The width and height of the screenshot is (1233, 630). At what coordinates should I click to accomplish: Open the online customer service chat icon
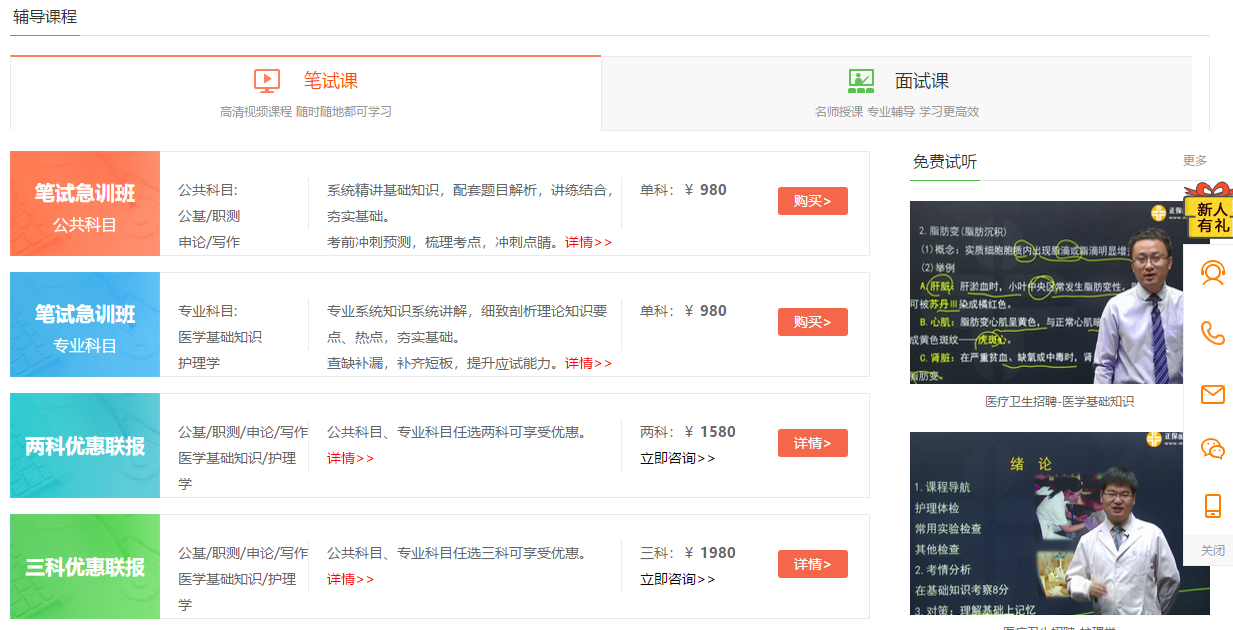1212,273
